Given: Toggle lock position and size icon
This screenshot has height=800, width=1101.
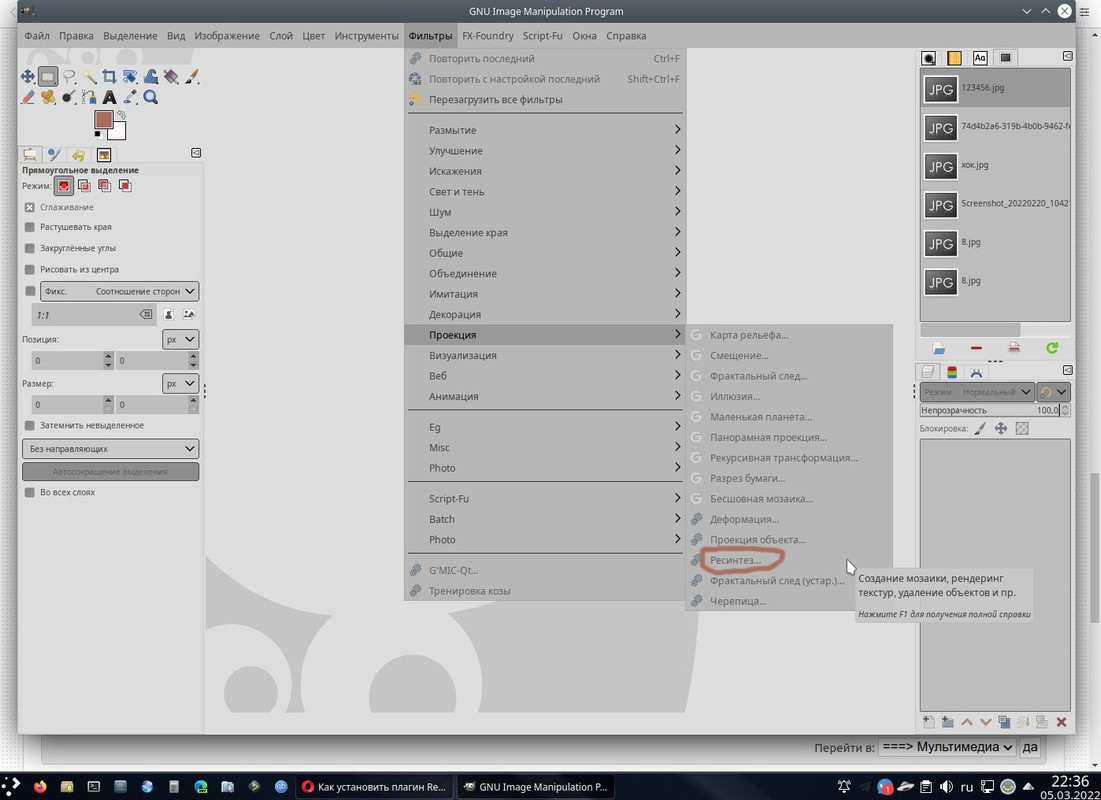Looking at the screenshot, I should (1001, 428).
